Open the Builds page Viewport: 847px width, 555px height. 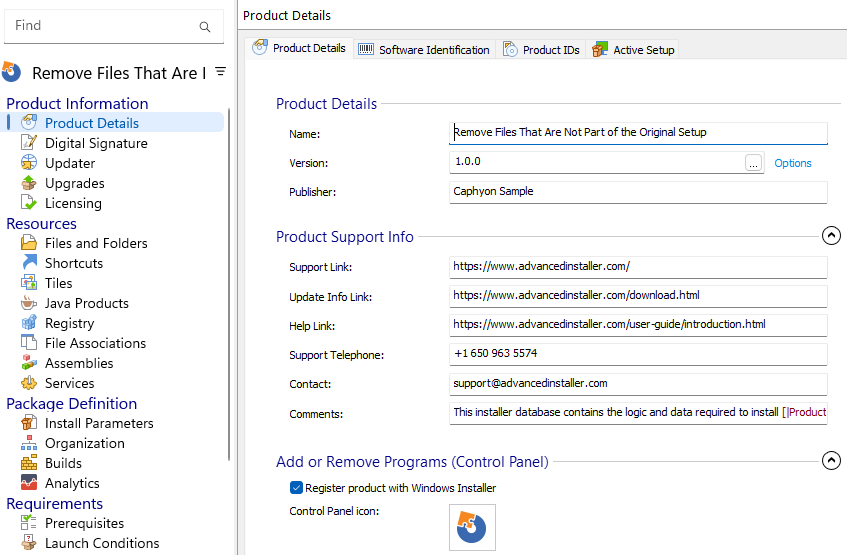point(63,463)
